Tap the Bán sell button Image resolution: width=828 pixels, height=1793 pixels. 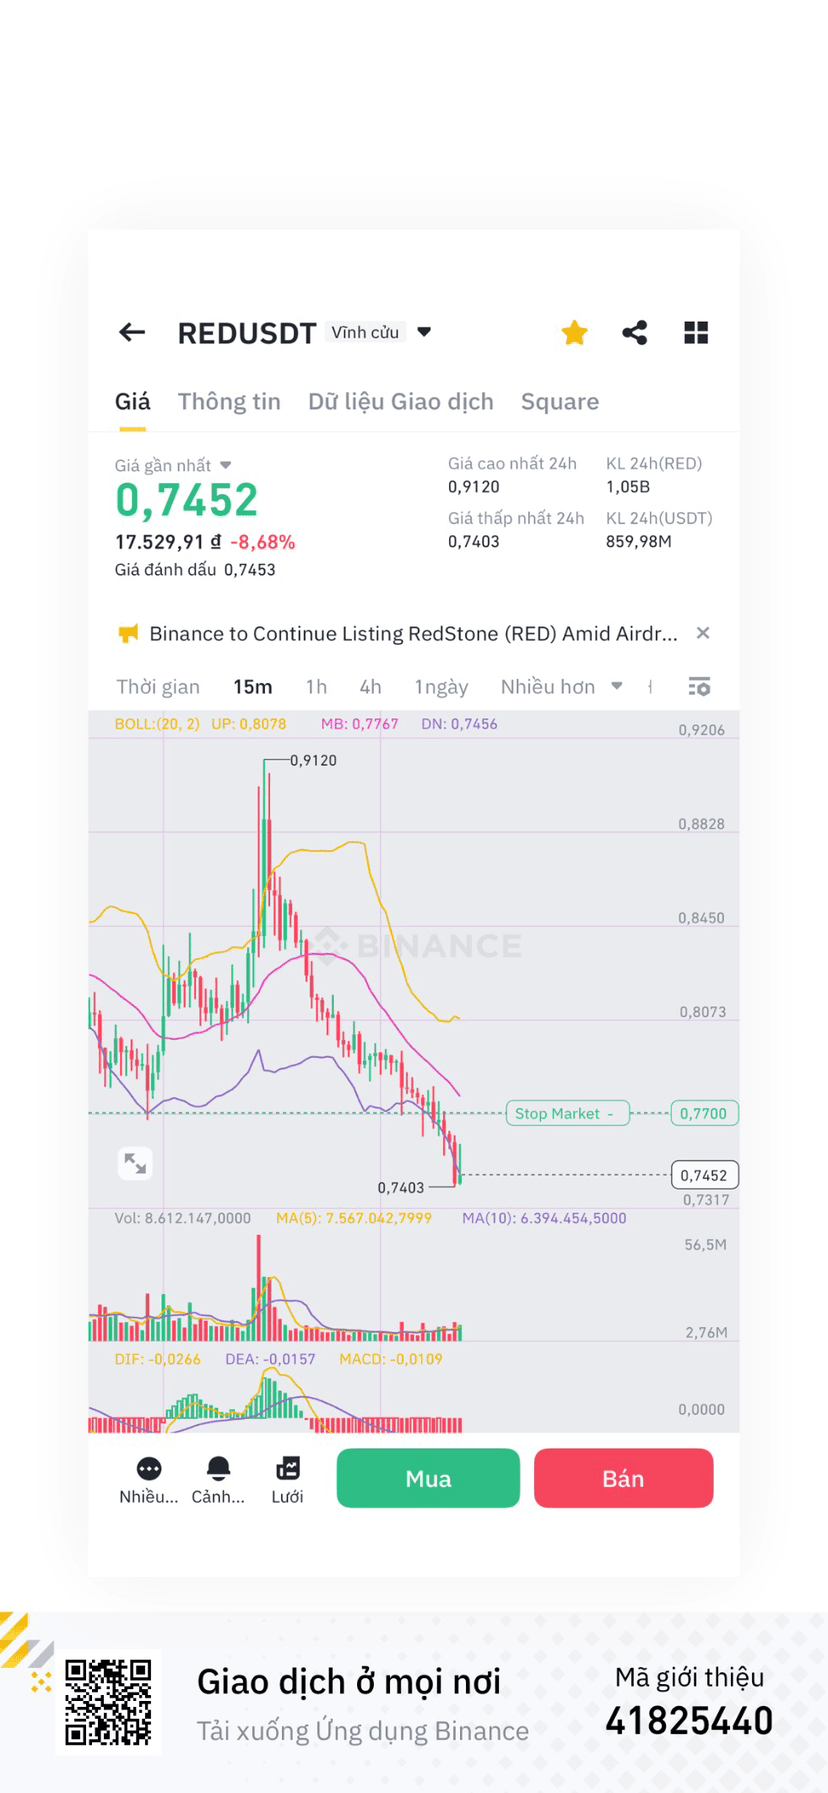623,1478
